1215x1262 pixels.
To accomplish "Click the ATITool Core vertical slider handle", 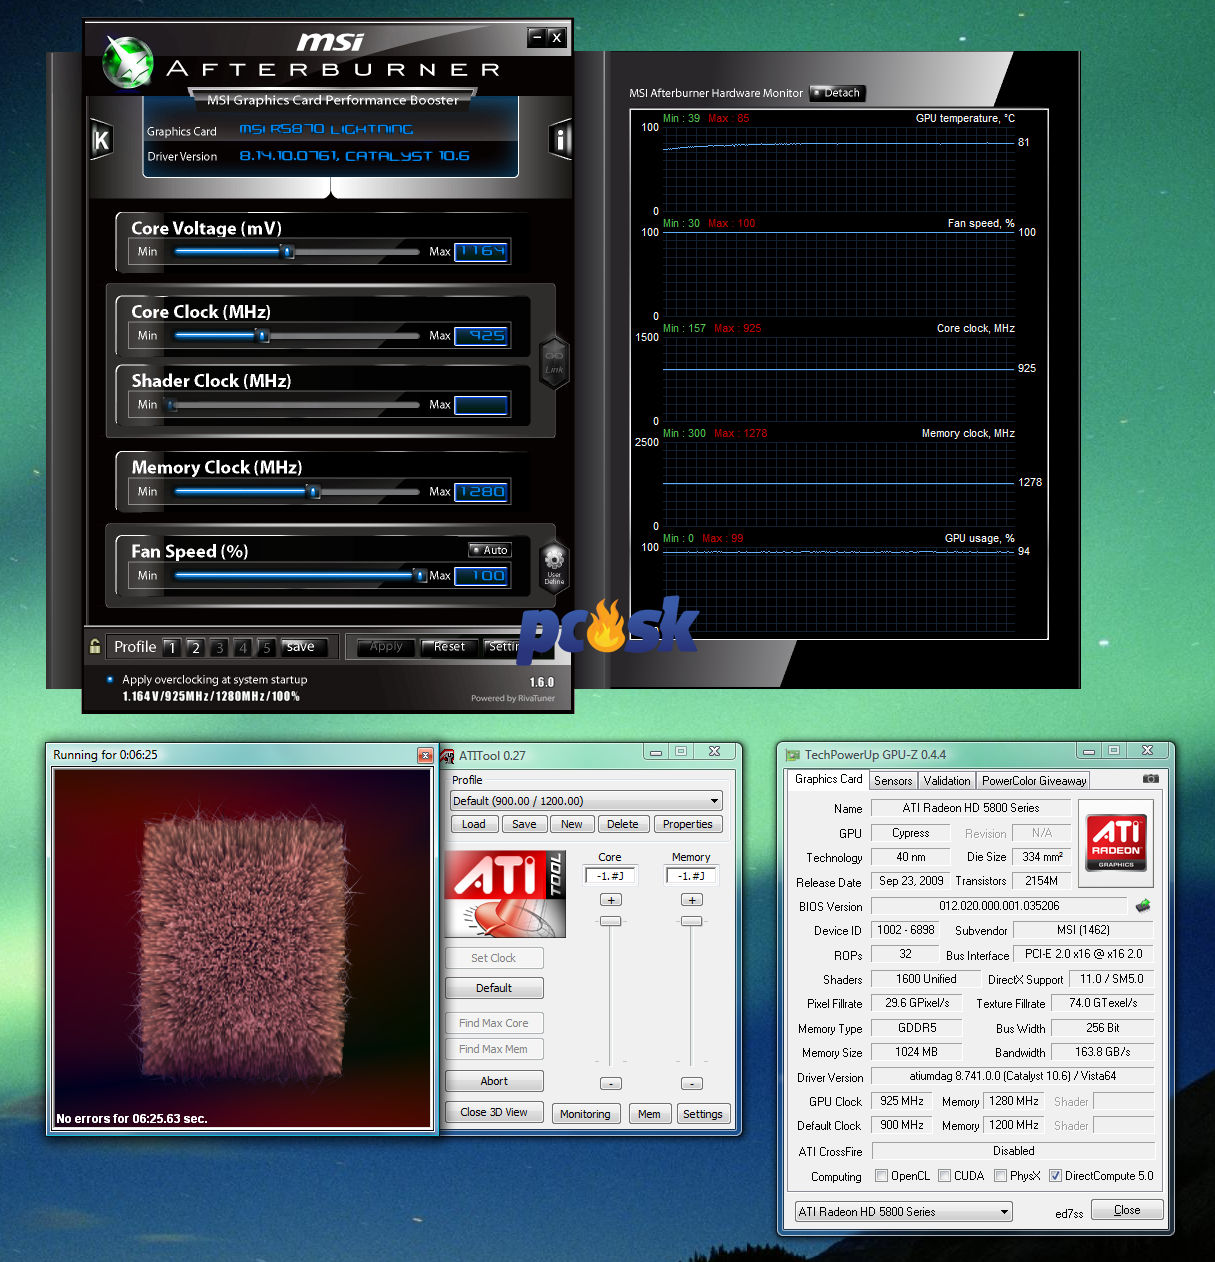I will pos(610,921).
